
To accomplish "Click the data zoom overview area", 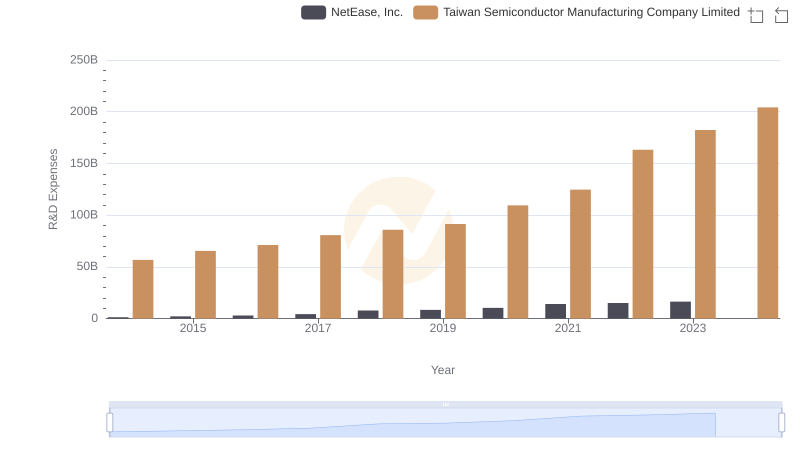I will pos(445,423).
